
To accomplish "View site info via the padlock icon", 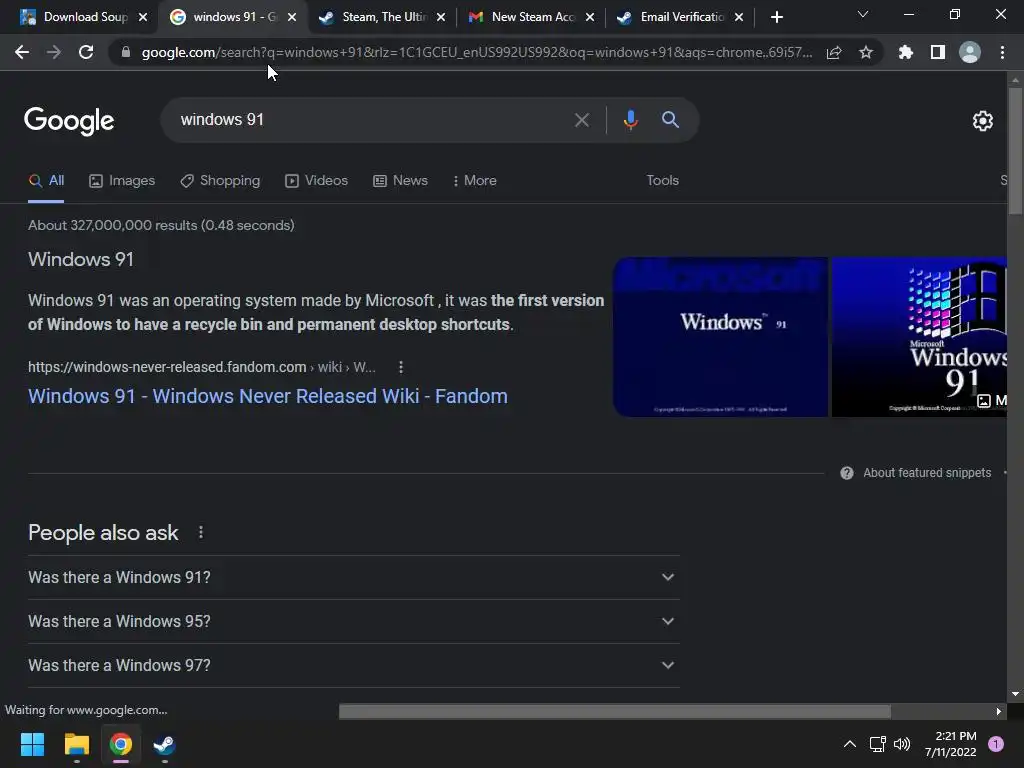I will [126, 52].
